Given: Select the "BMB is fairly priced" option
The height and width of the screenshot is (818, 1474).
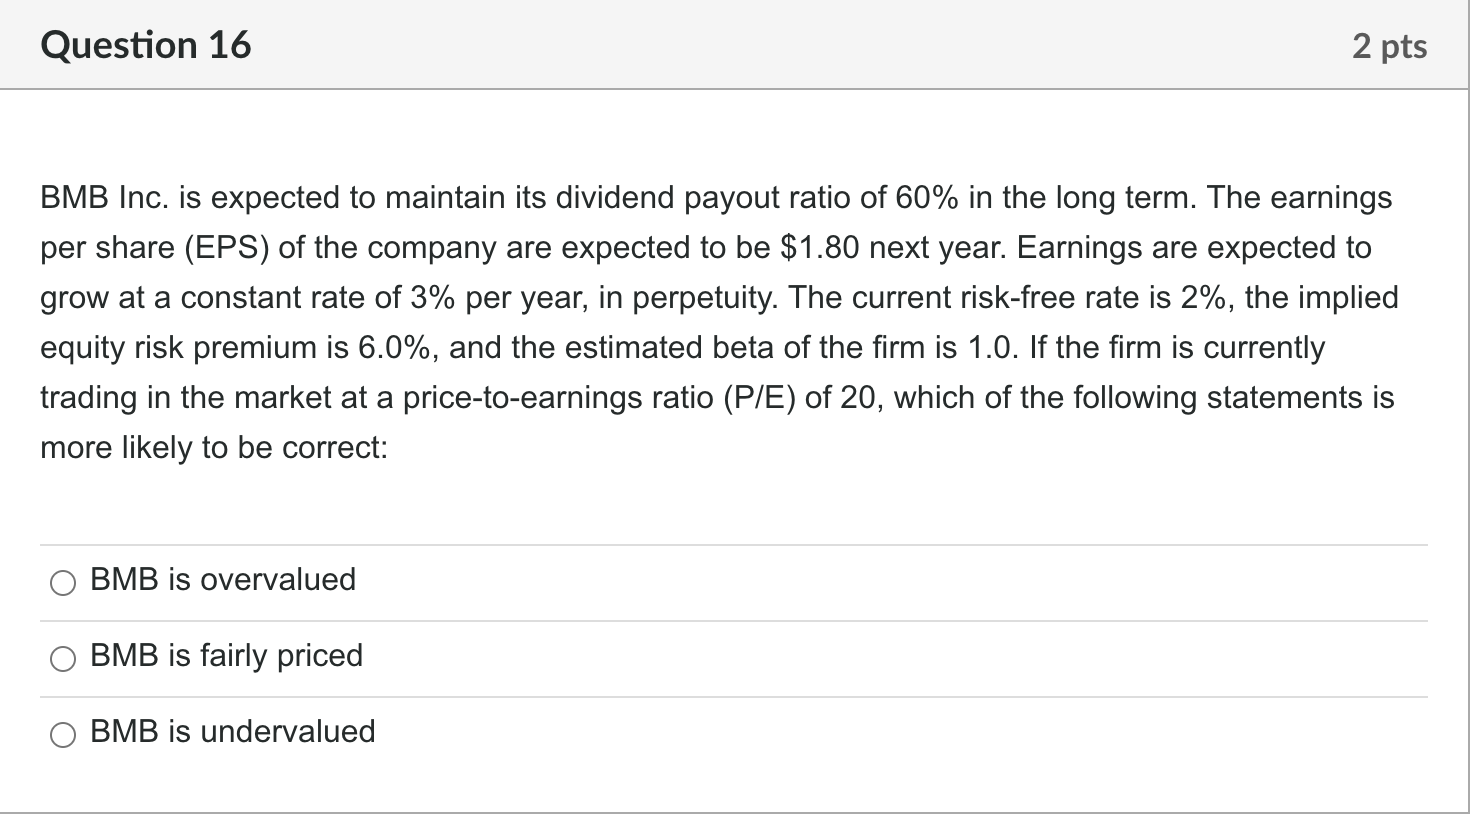Looking at the screenshot, I should click(x=63, y=658).
